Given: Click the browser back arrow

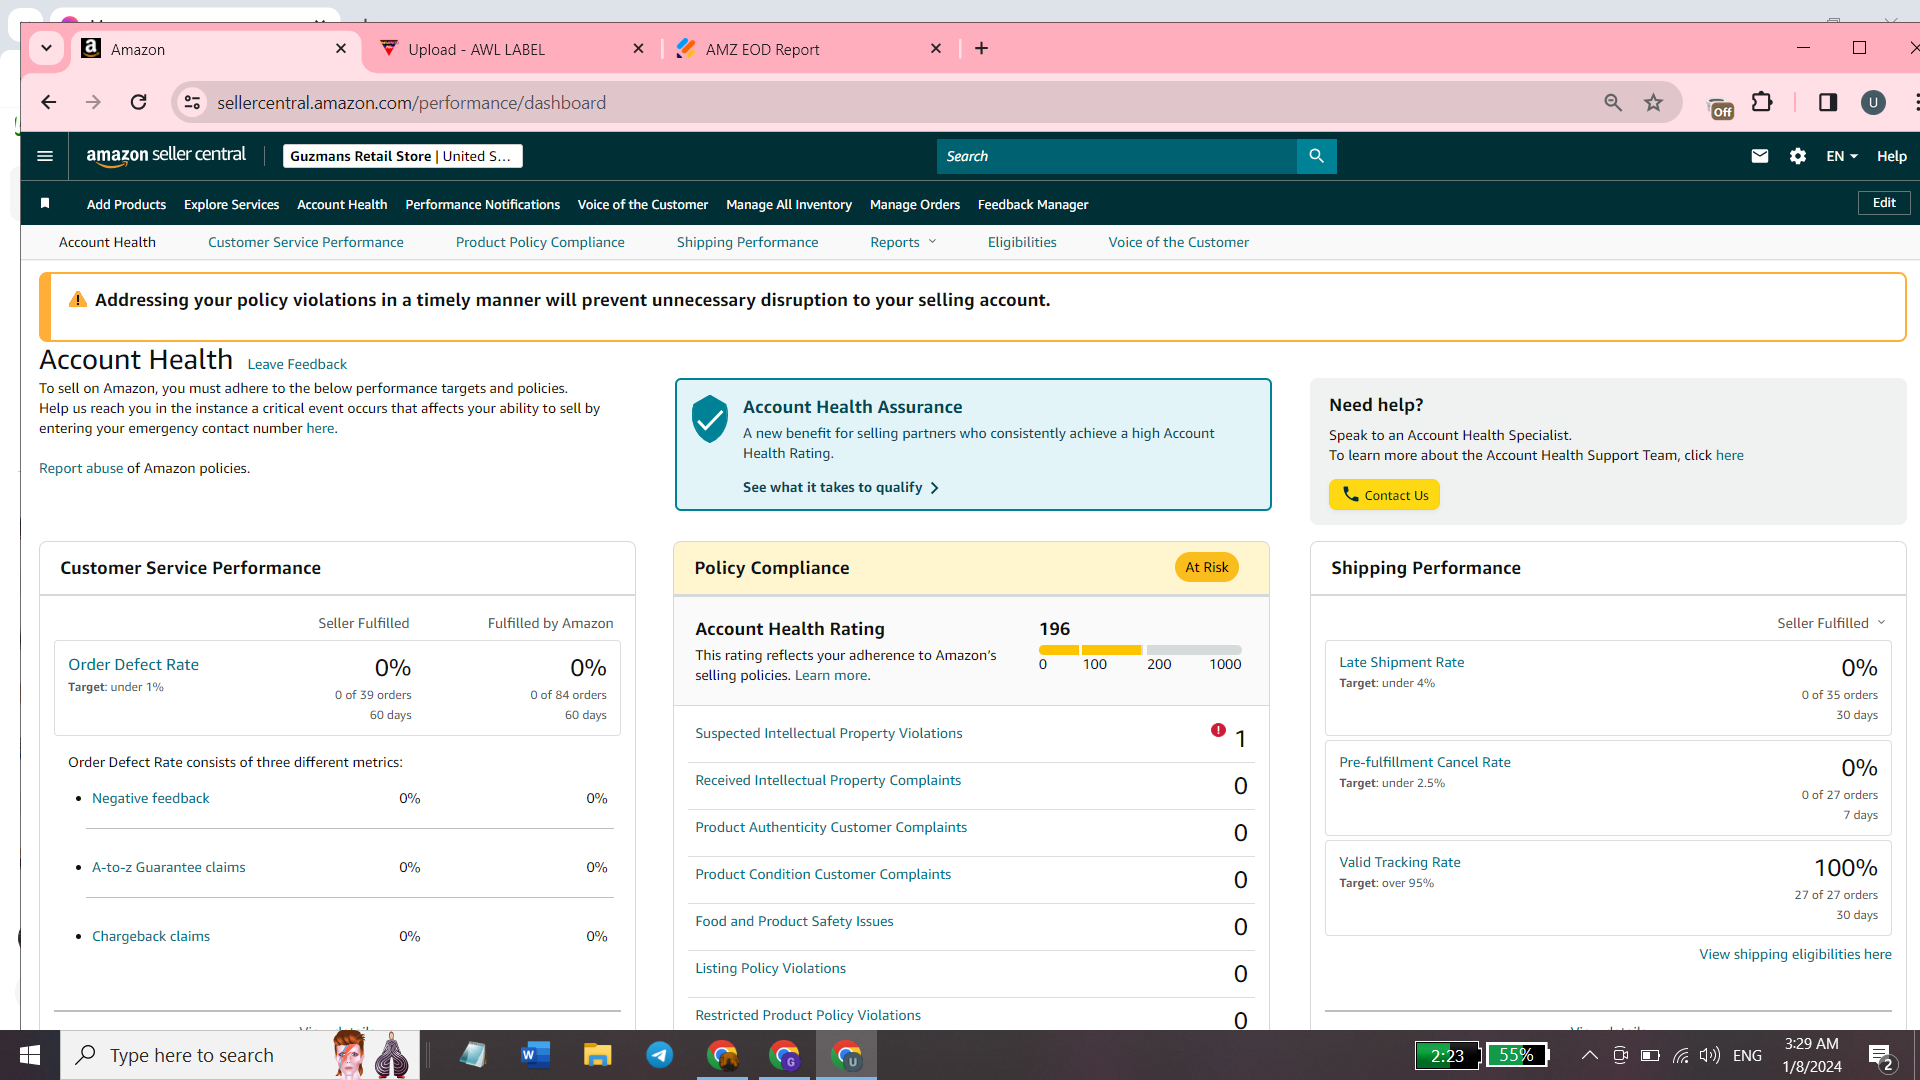Looking at the screenshot, I should [x=48, y=102].
